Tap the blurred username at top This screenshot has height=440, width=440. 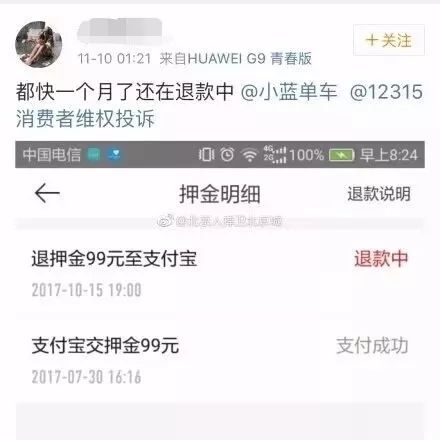pos(120,31)
